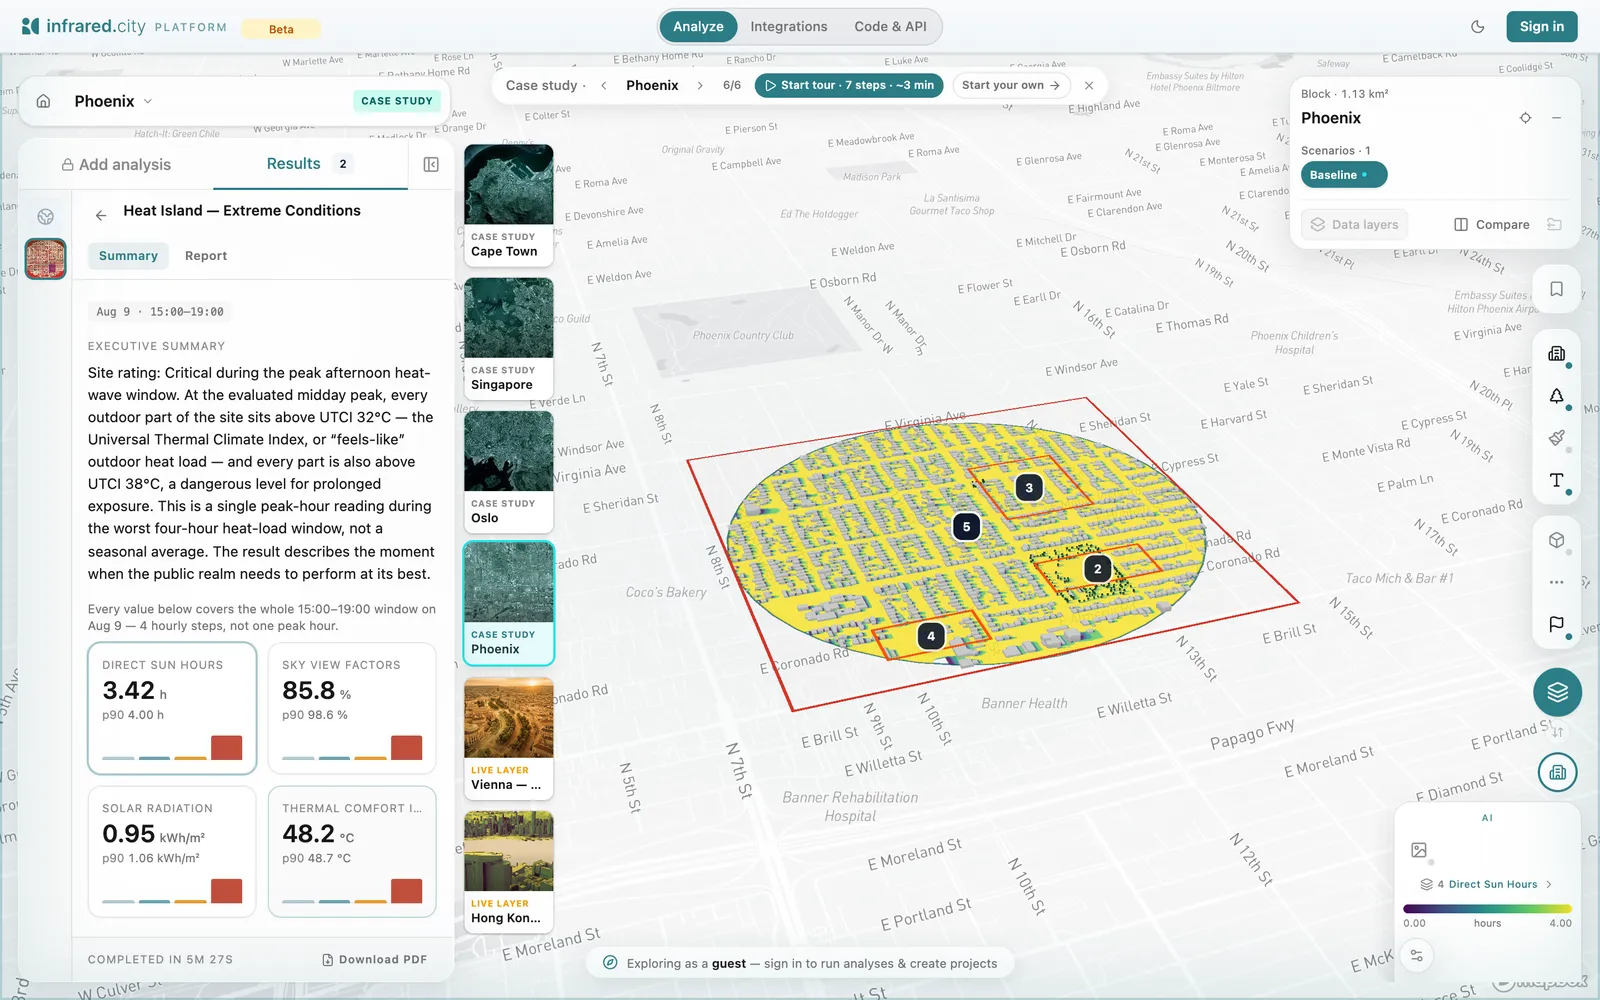Image resolution: width=1600 pixels, height=1000 pixels.
Task: Click the bookmark icon on right toolbar
Action: 1556,289
